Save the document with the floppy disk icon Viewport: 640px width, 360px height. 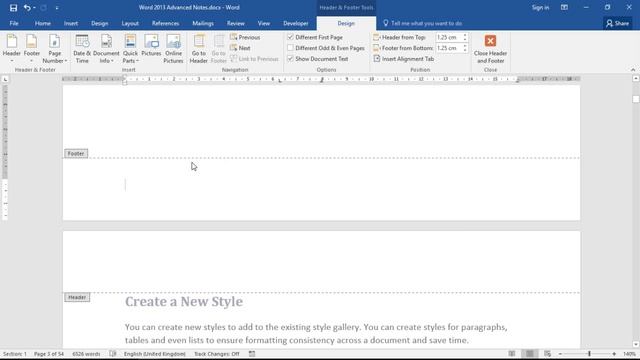(x=13, y=7)
